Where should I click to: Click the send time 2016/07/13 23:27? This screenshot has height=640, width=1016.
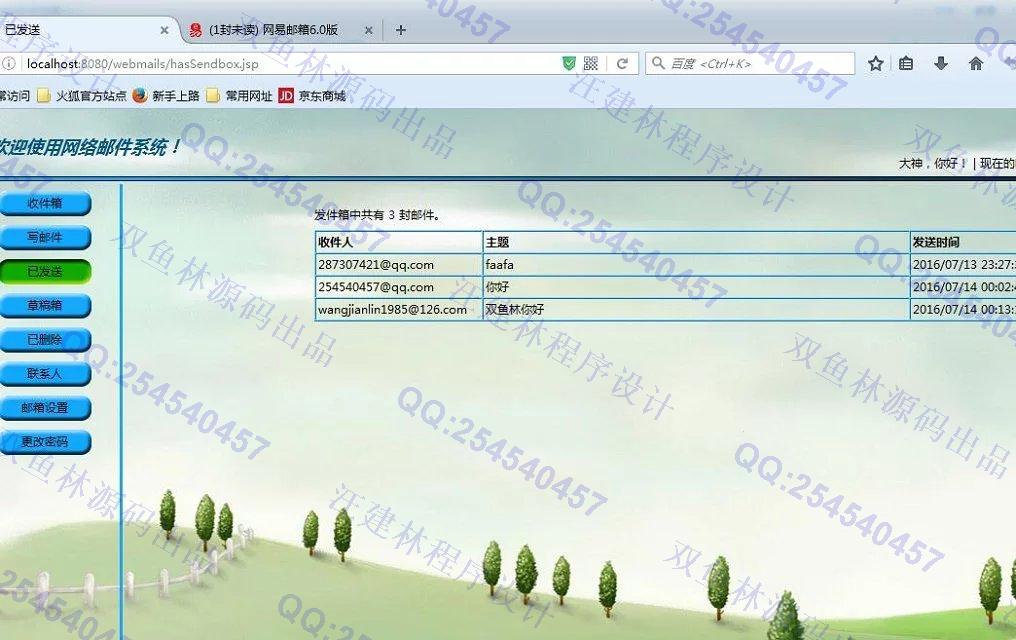pyautogui.click(x=964, y=264)
